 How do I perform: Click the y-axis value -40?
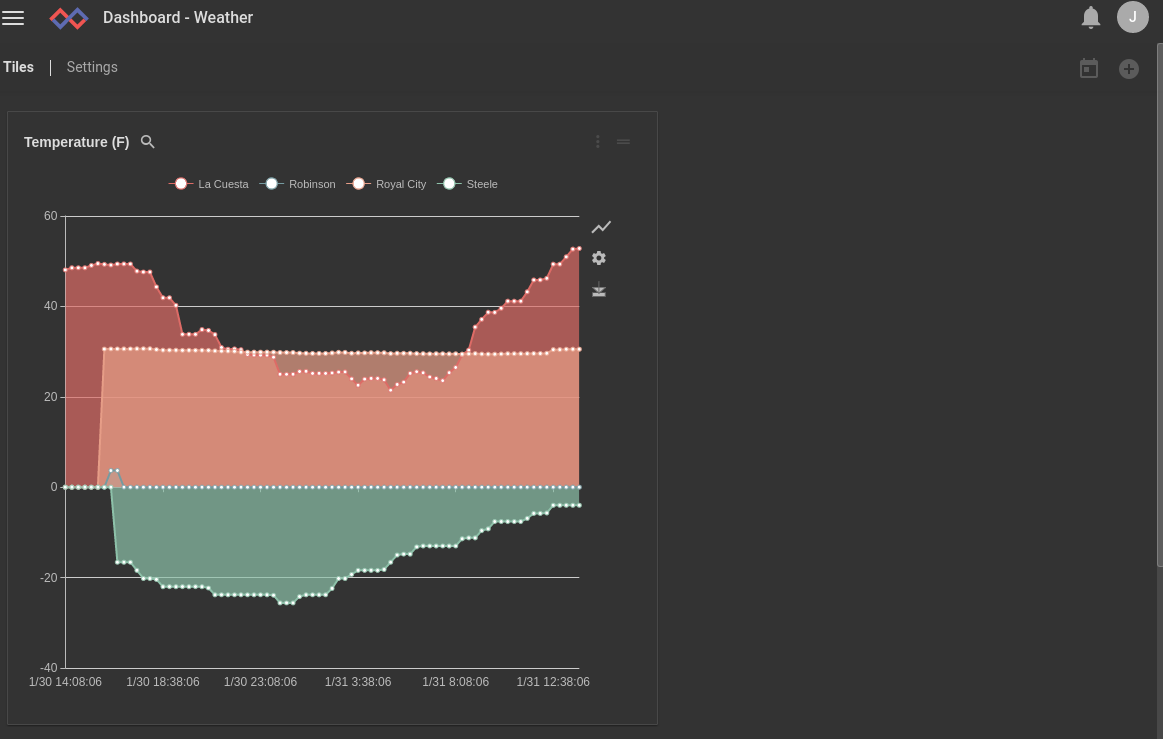(x=48, y=668)
